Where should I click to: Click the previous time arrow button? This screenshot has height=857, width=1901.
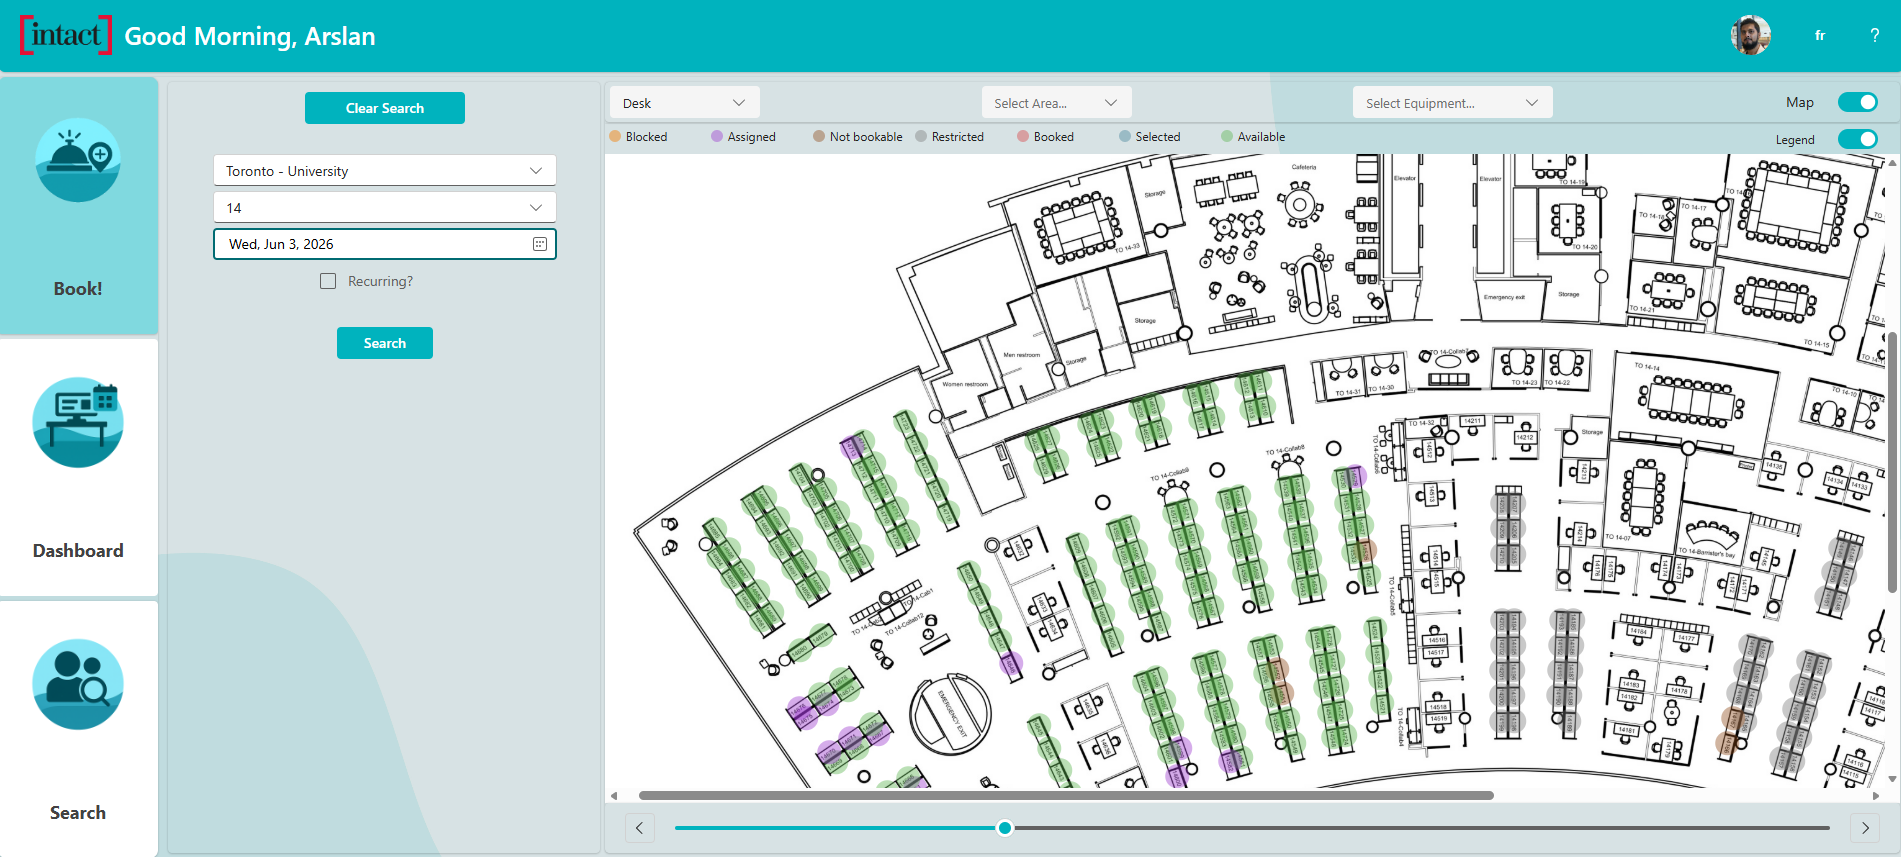[640, 828]
